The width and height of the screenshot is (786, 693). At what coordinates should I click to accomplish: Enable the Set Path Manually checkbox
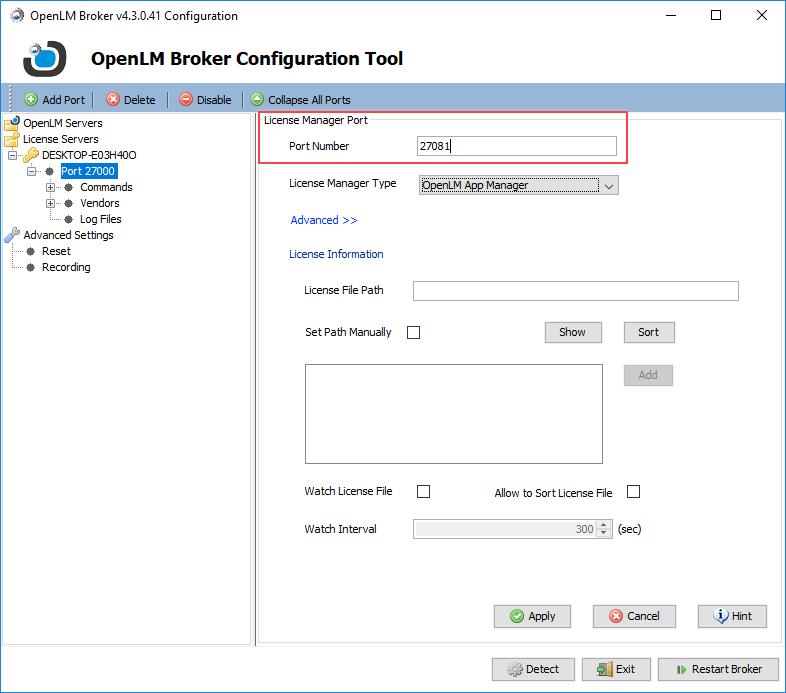[x=413, y=333]
